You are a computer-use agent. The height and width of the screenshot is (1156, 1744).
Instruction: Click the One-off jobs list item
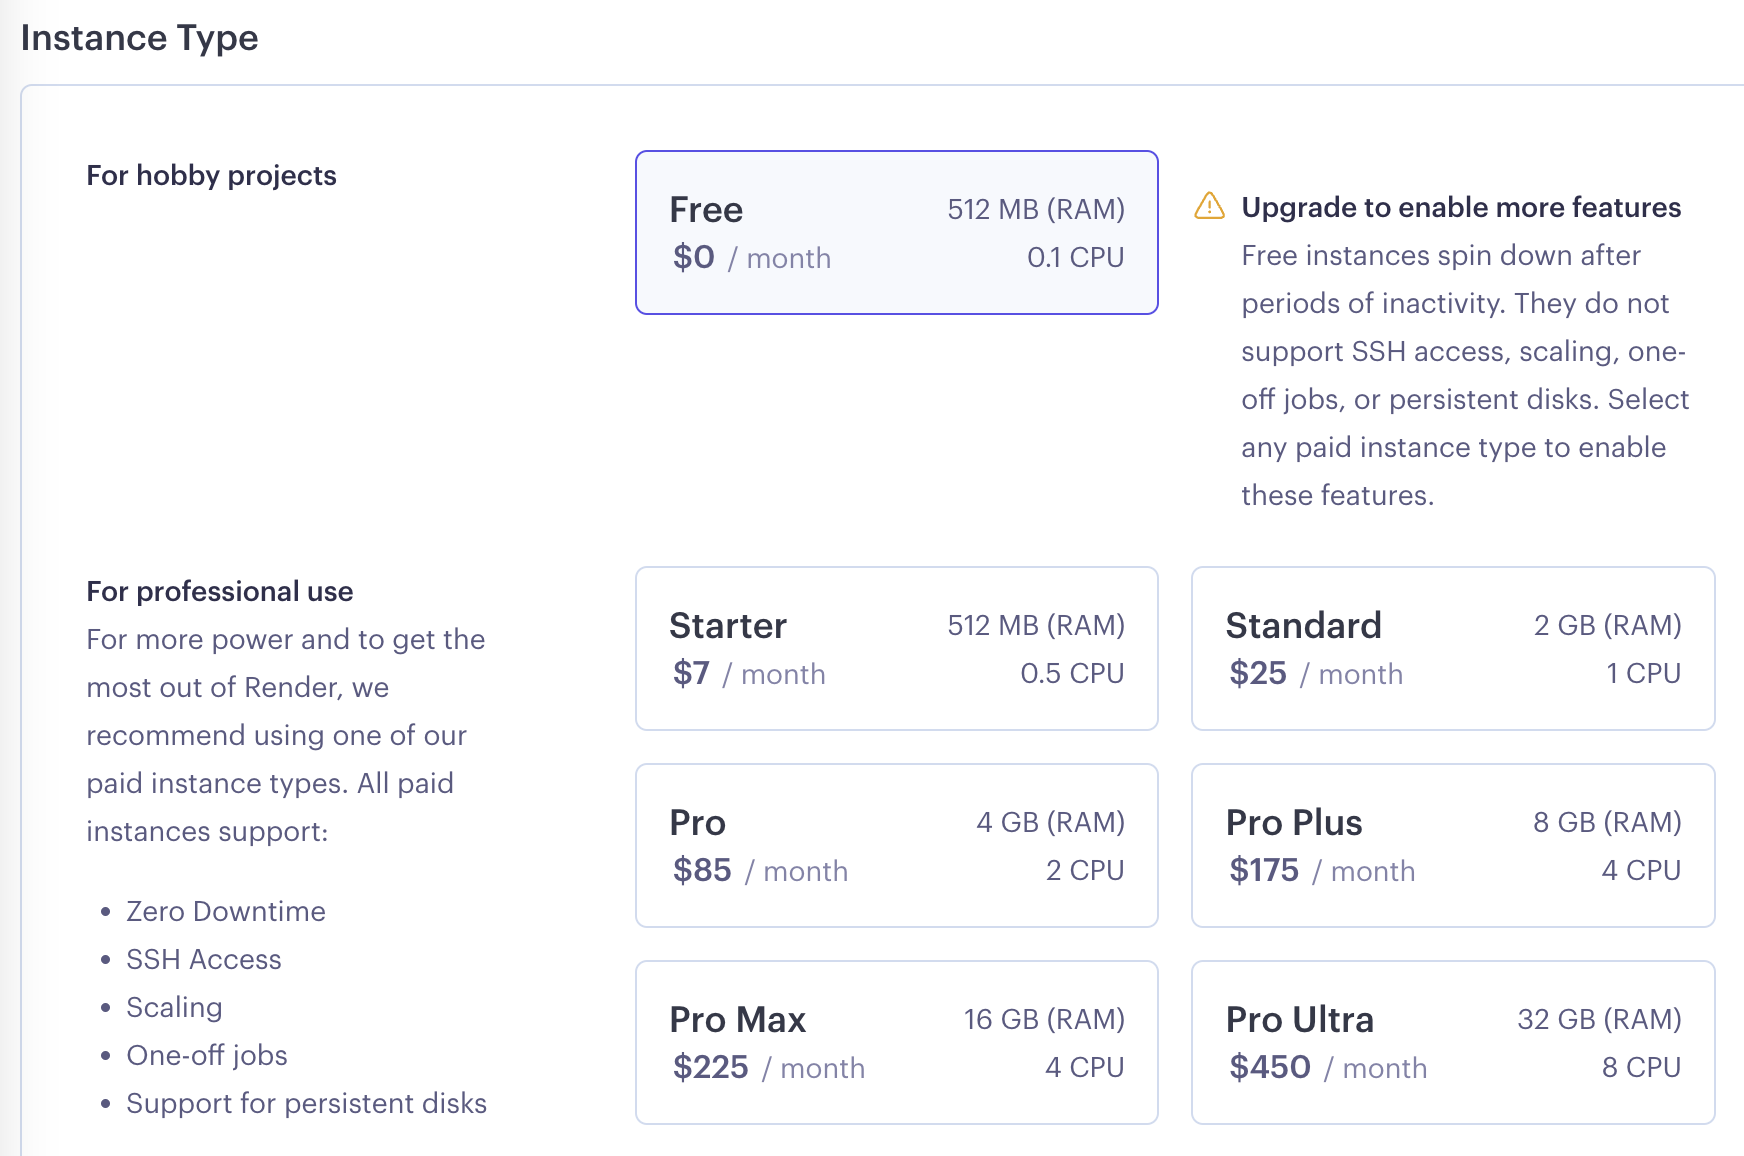tap(206, 1056)
